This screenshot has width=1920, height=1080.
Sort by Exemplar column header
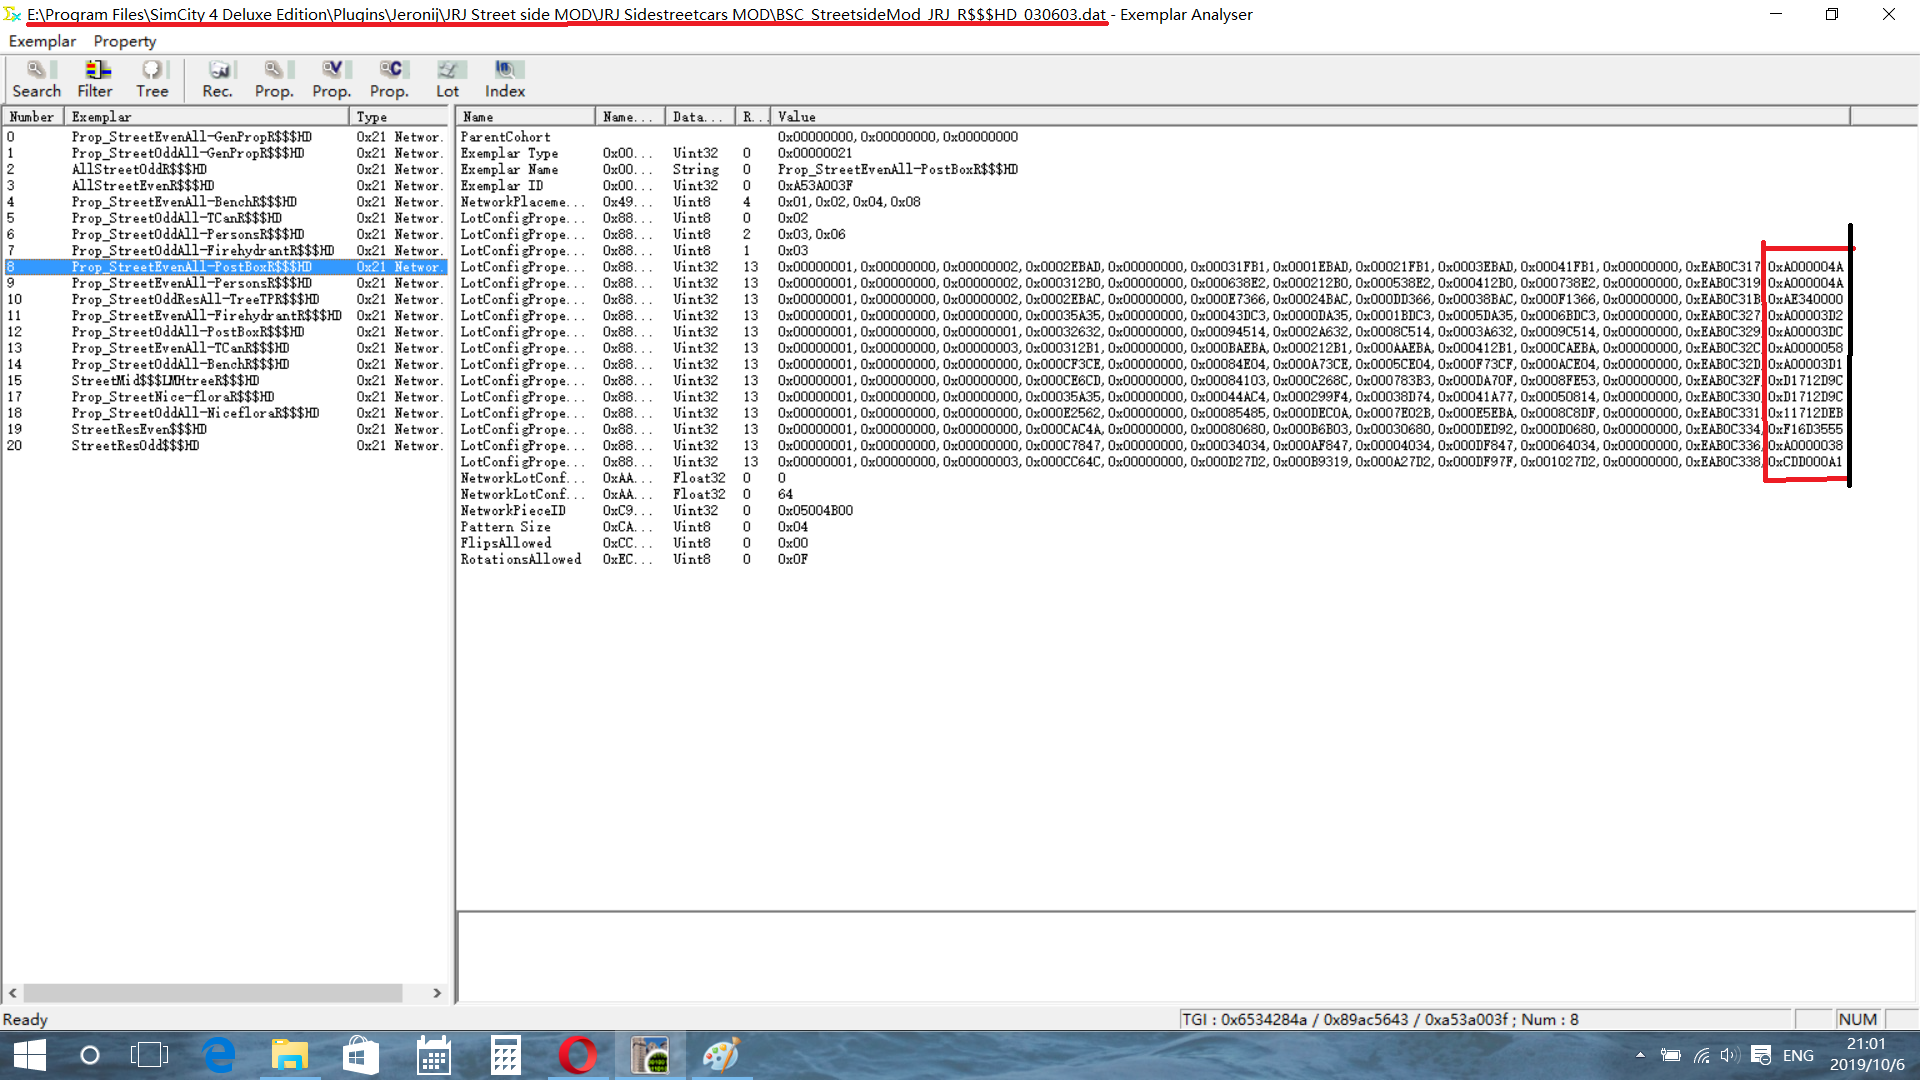pyautogui.click(x=207, y=117)
